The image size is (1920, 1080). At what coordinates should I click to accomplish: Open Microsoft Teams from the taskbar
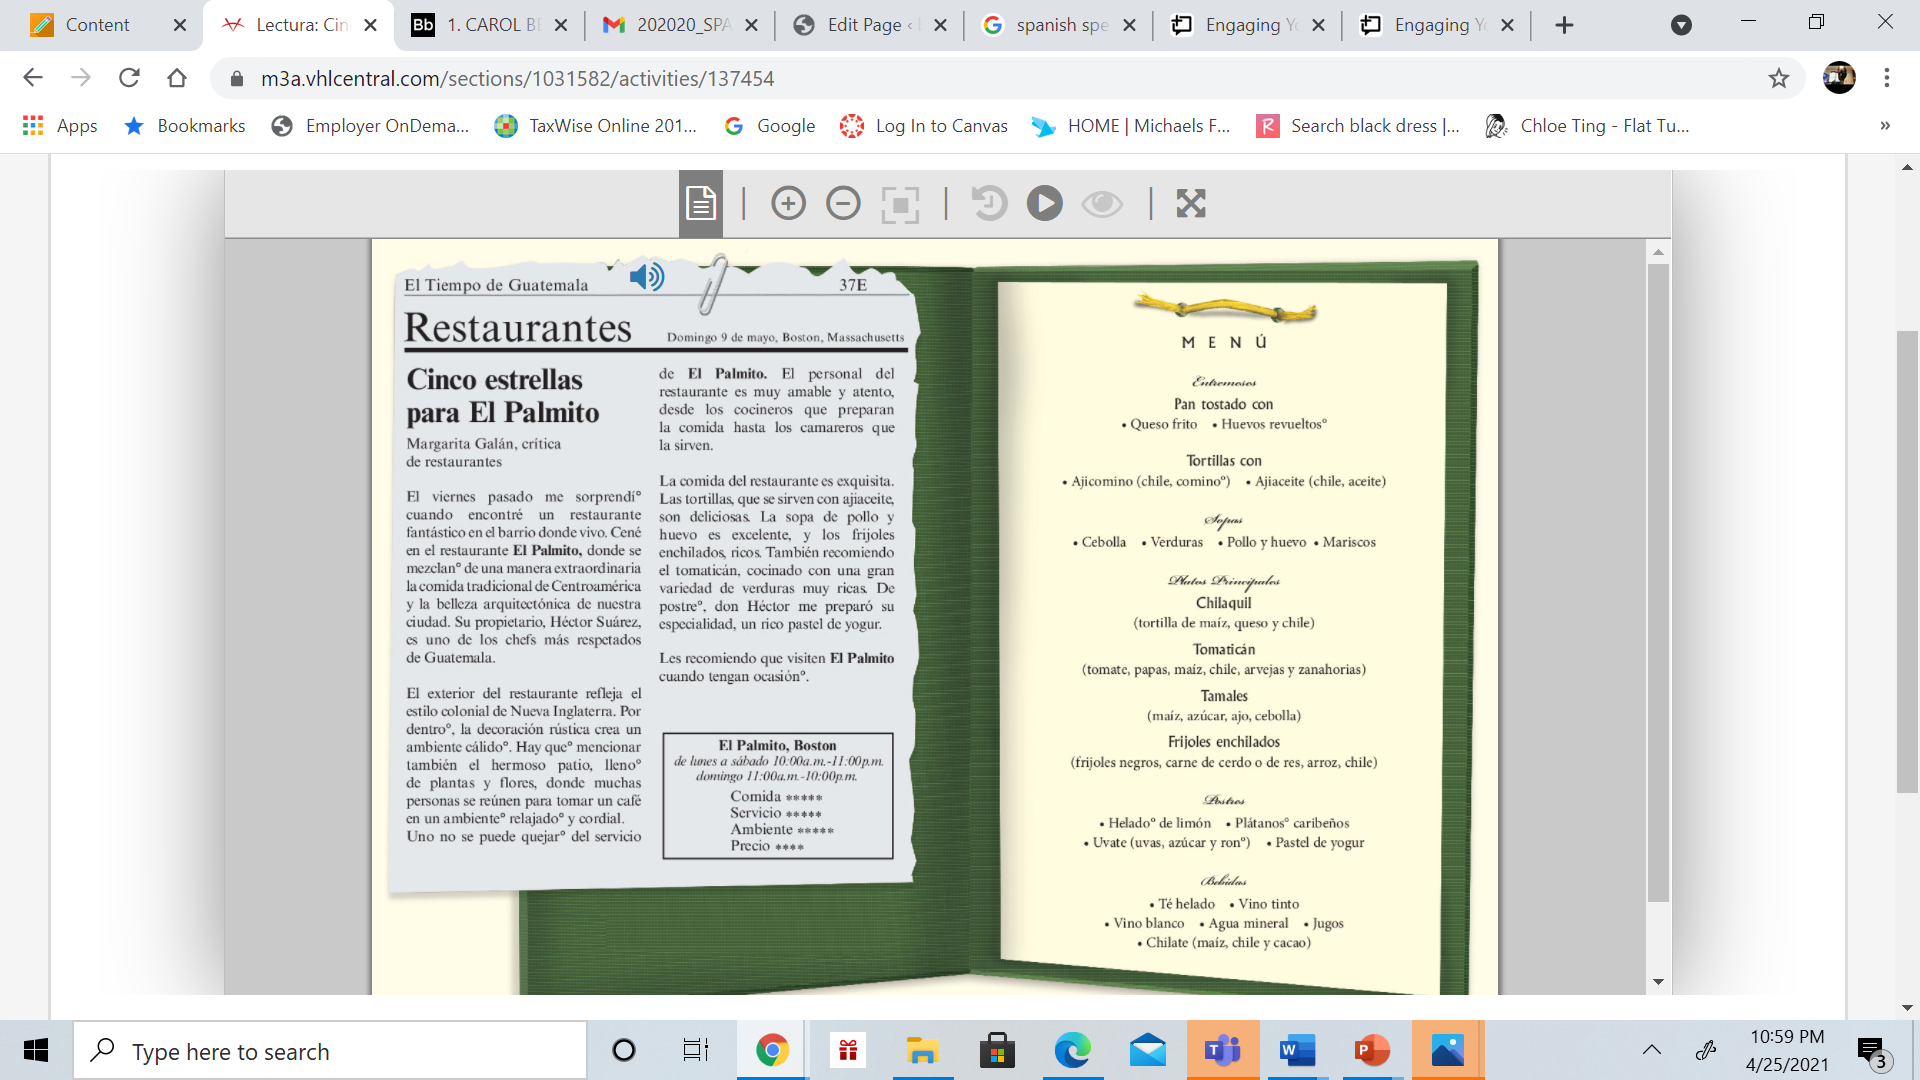point(1222,1051)
